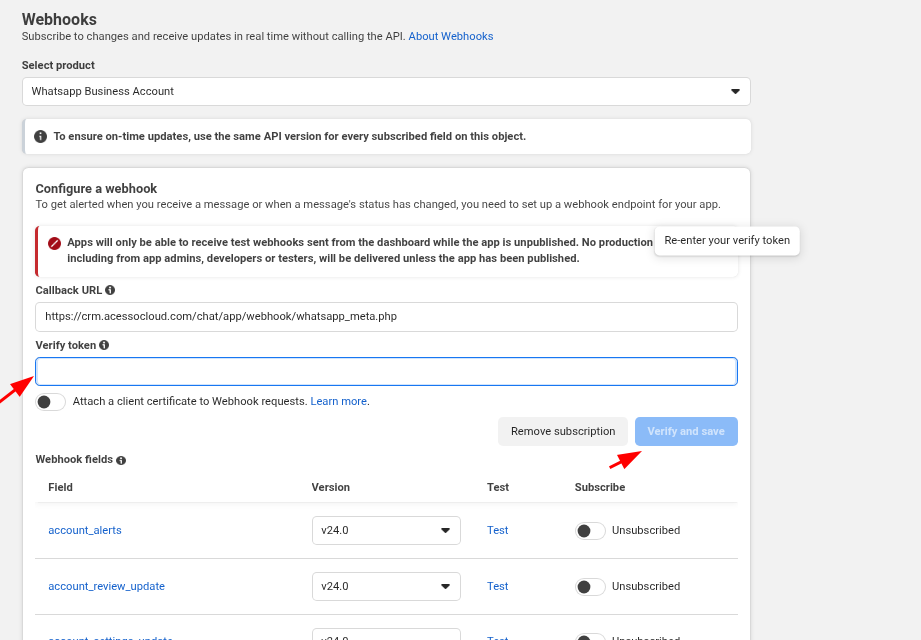
Task: Focus the Verify token input field
Action: 386,372
